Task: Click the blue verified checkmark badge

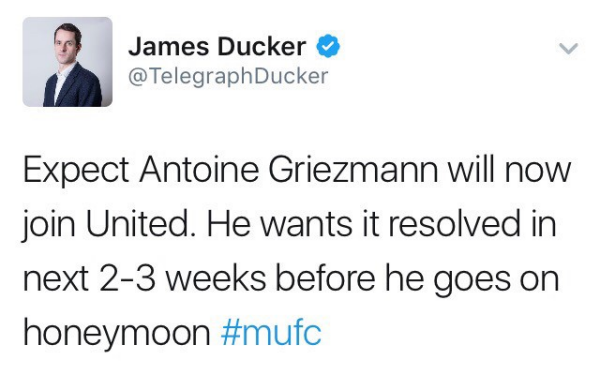Action: pyautogui.click(x=328, y=46)
